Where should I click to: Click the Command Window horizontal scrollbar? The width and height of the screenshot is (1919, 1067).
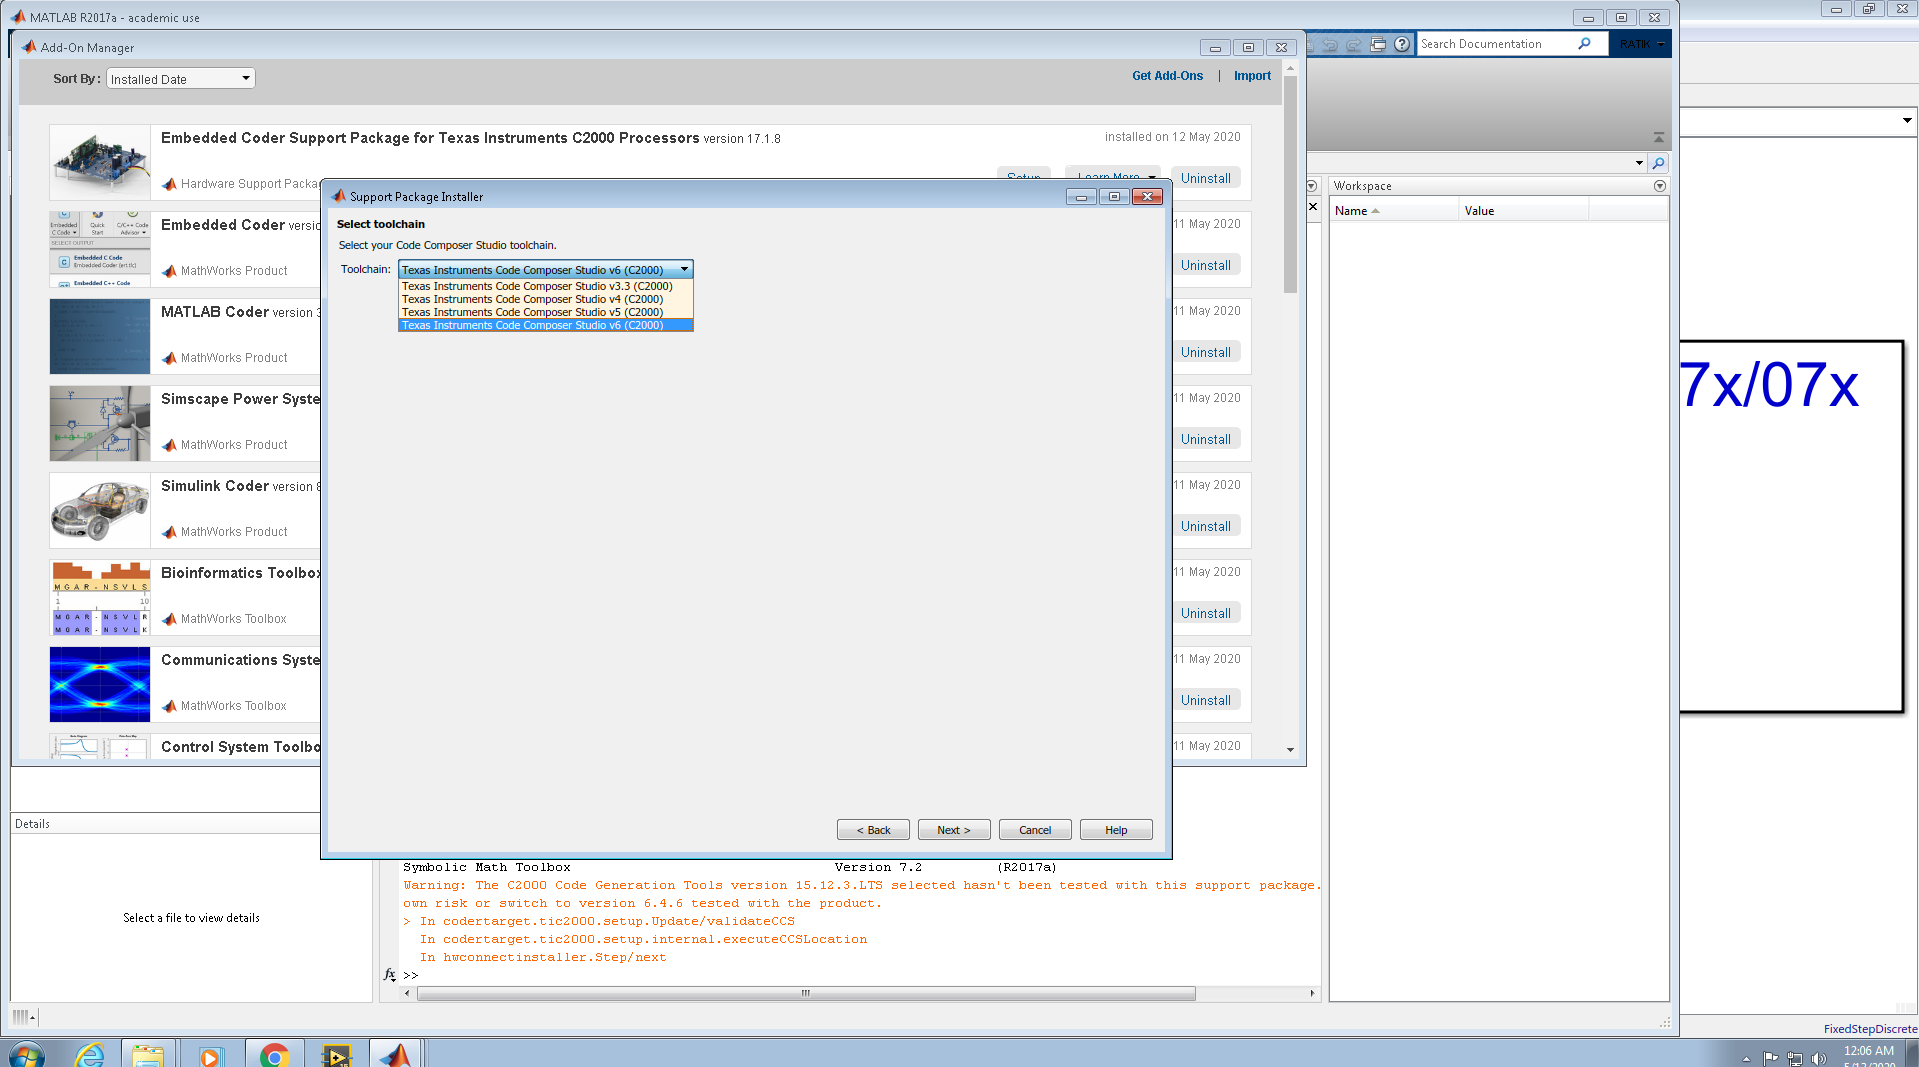[806, 994]
